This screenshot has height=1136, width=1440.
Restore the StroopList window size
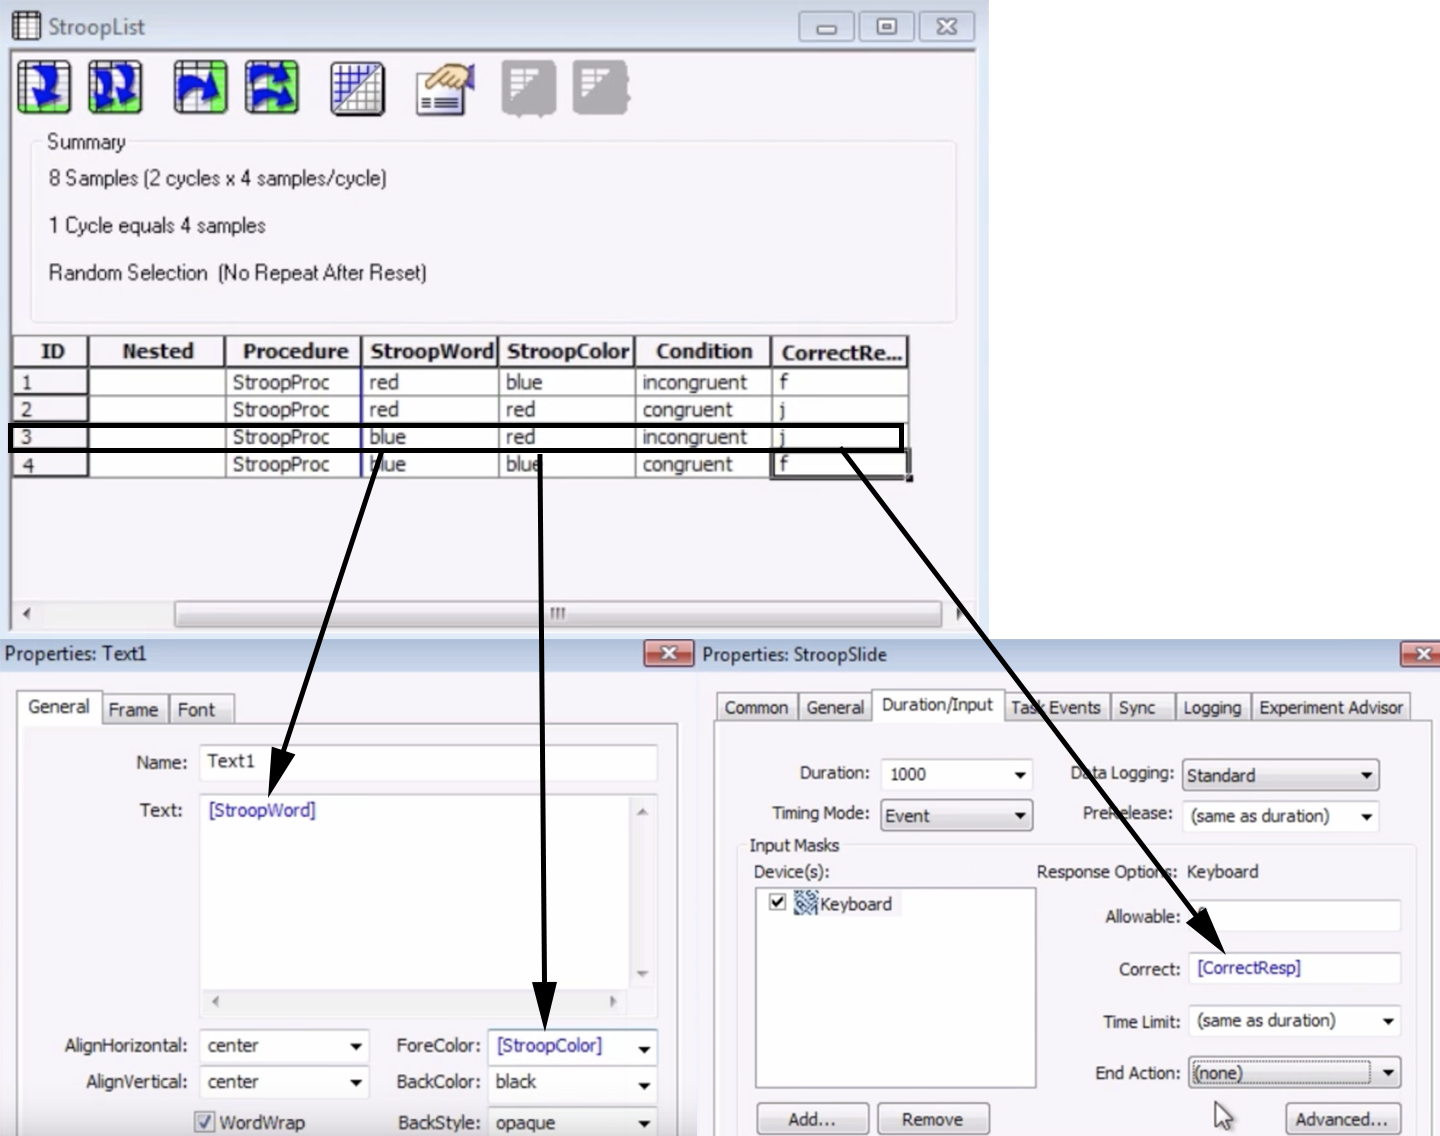click(x=886, y=27)
